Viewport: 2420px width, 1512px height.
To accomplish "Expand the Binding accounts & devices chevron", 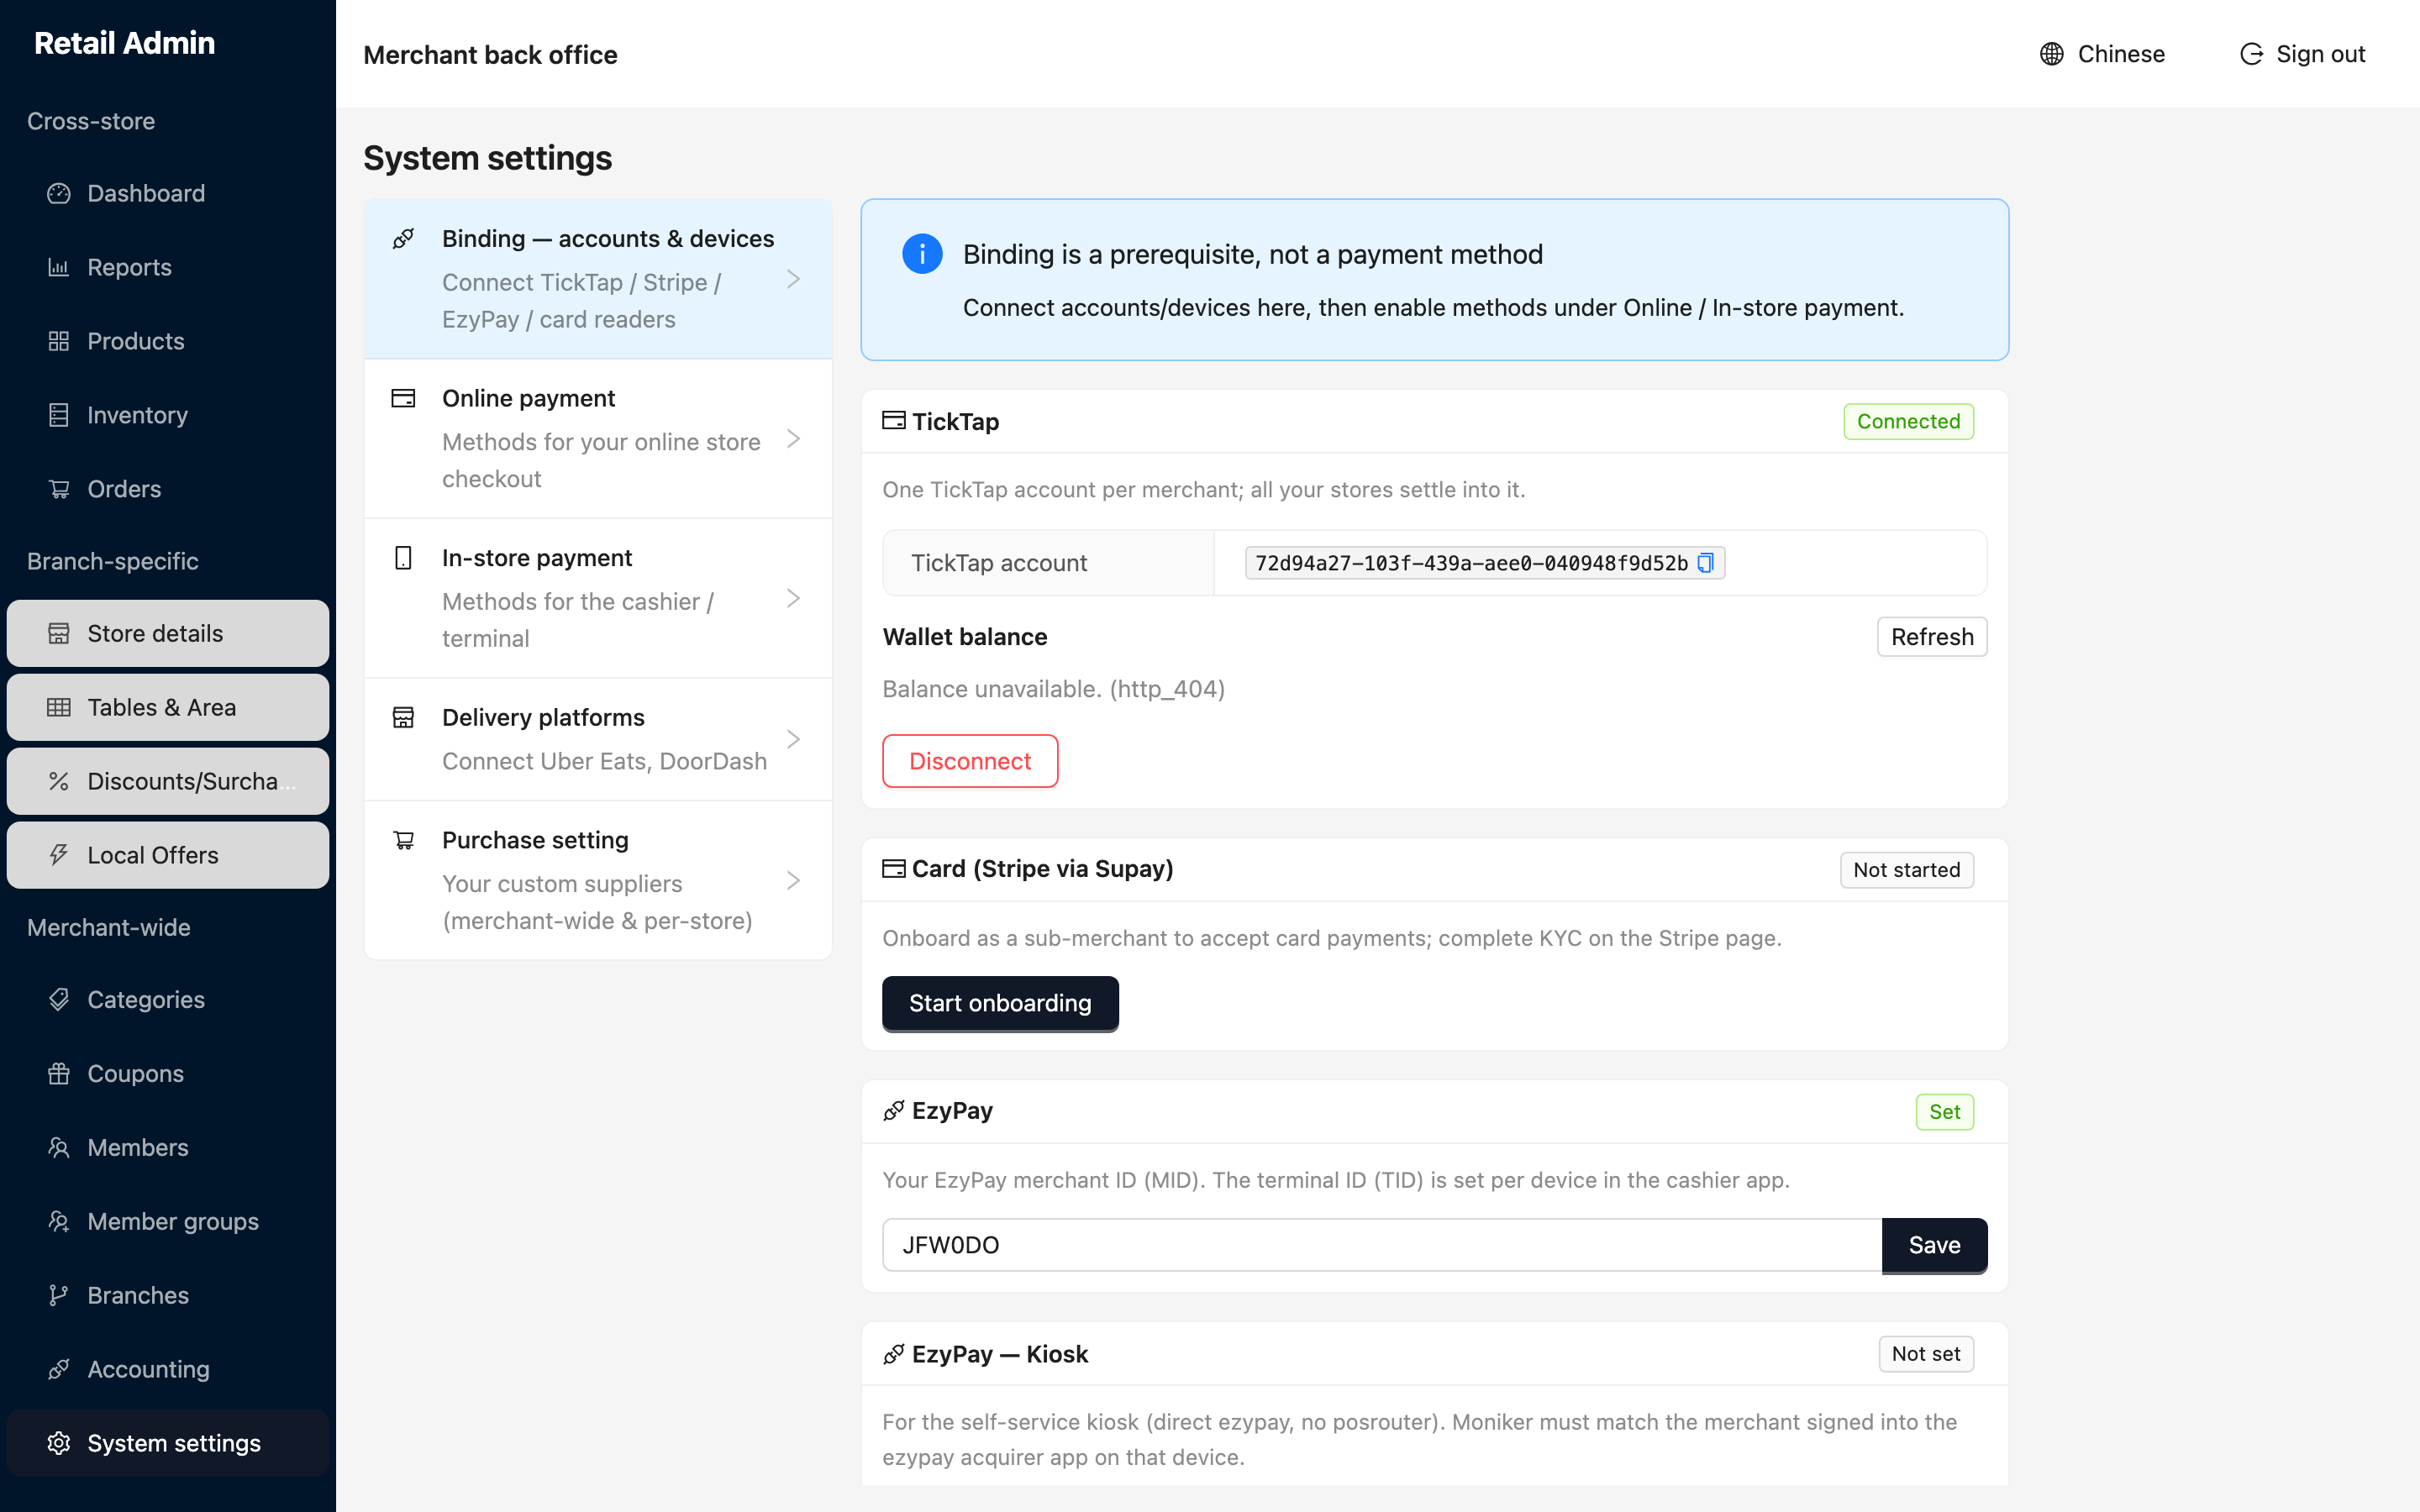I will tap(793, 279).
